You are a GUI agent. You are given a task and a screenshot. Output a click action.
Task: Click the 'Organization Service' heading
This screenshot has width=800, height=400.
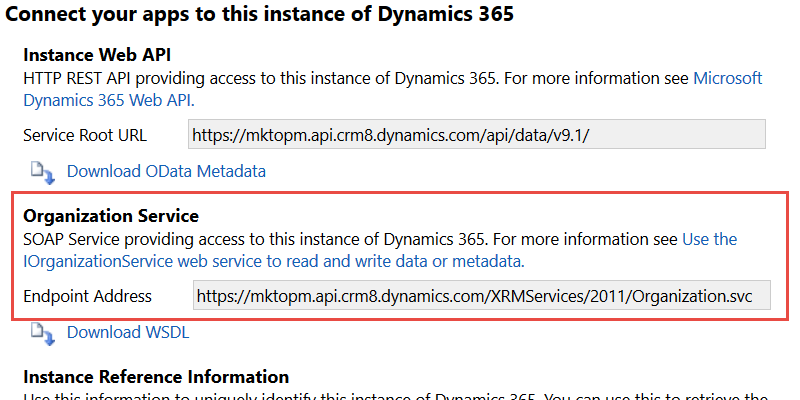coord(111,216)
